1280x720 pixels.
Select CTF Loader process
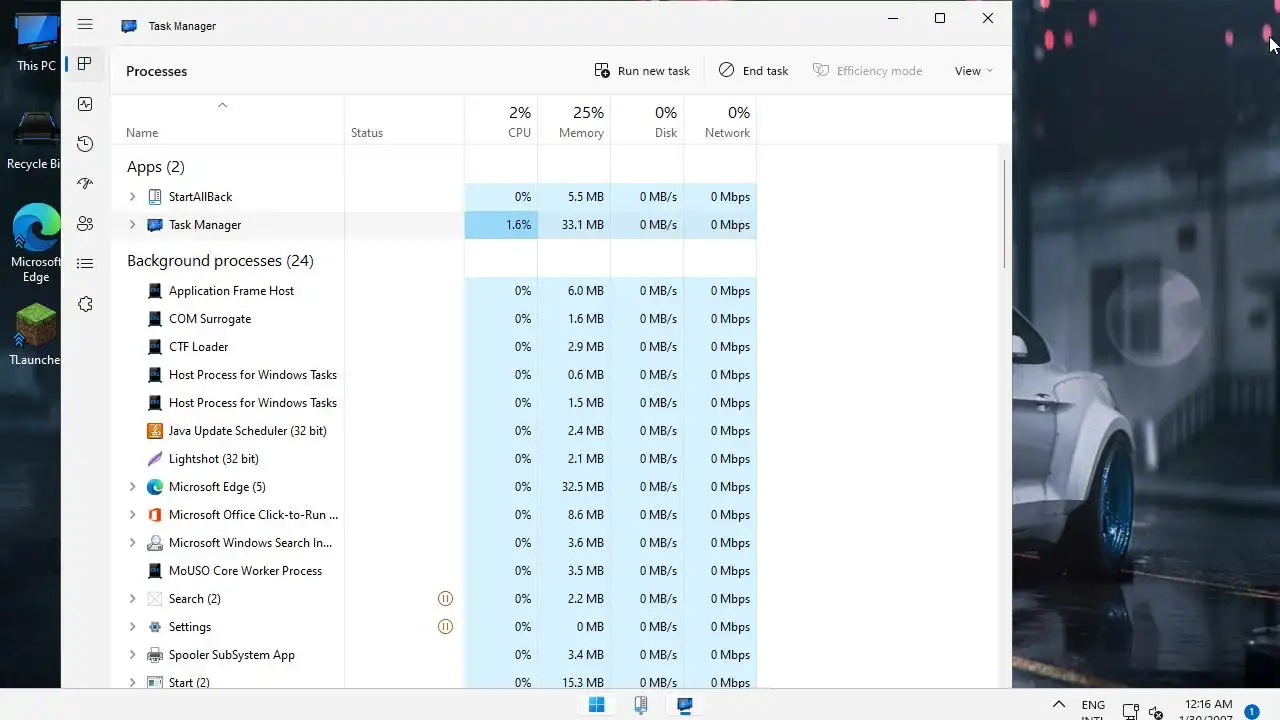click(x=433, y=347)
